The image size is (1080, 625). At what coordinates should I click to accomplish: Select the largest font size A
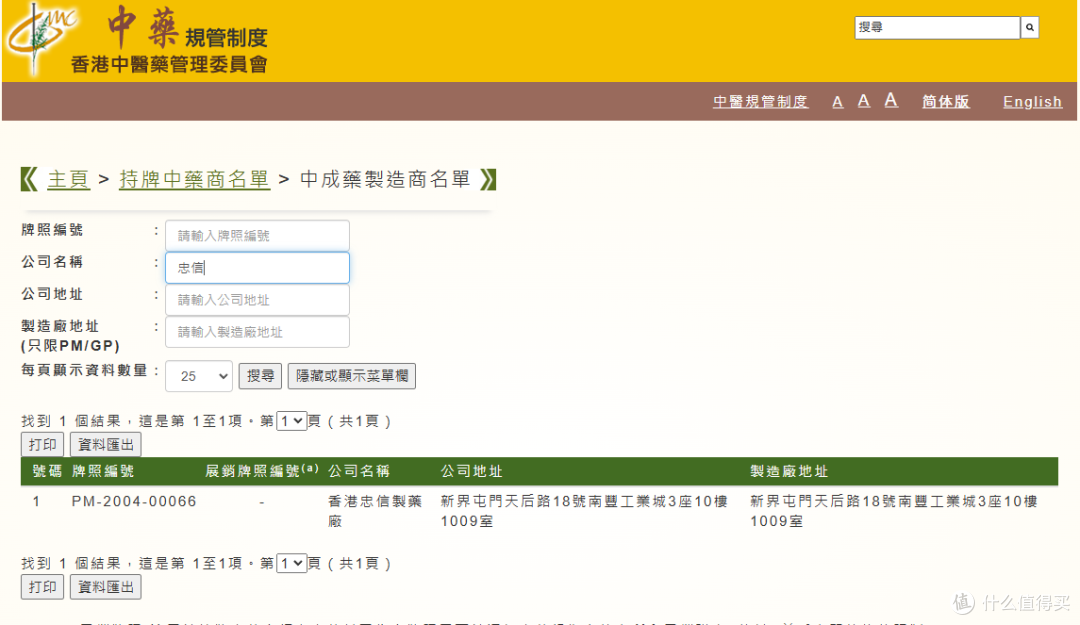[x=891, y=101]
